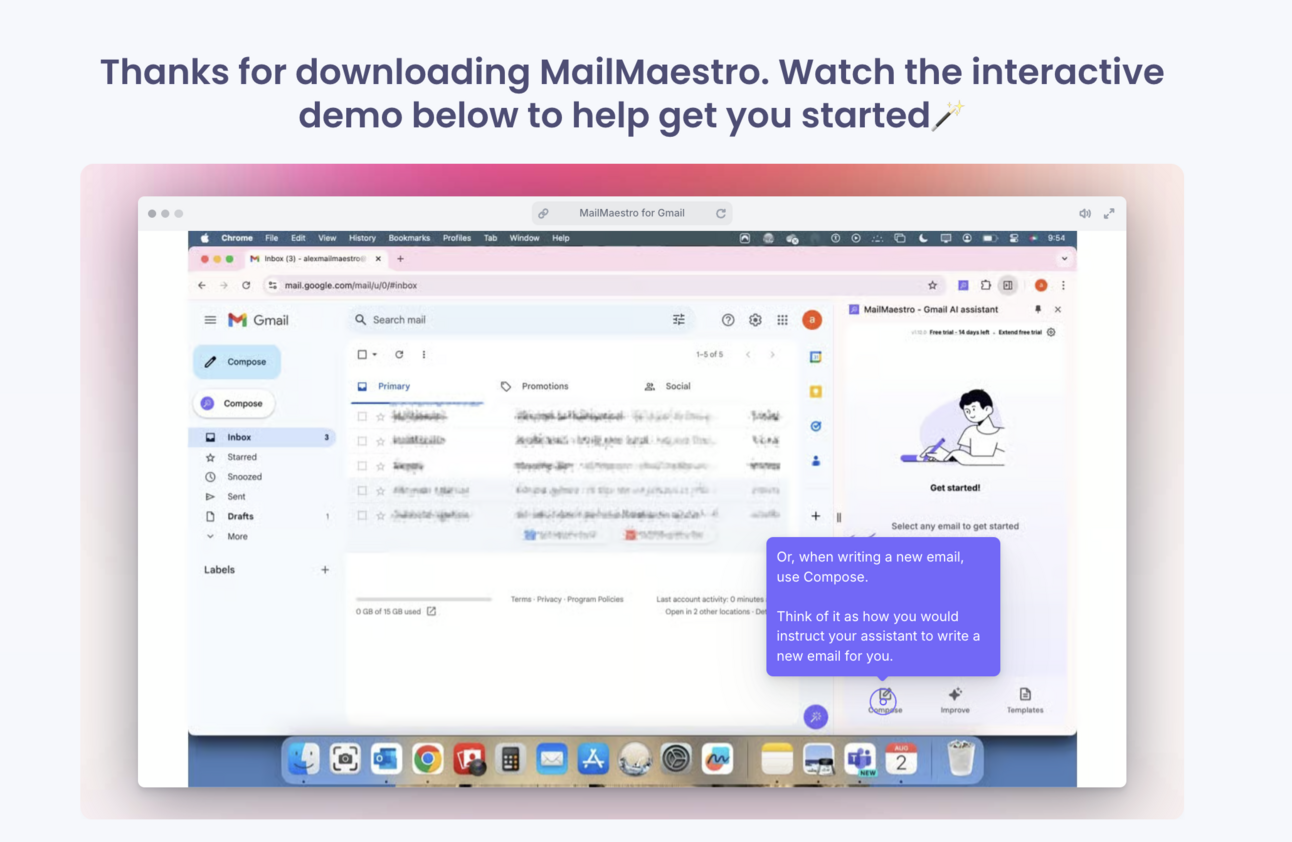Click the MailMaestro settings gear icon
Viewport: 1292px width, 842px height.
(1051, 332)
